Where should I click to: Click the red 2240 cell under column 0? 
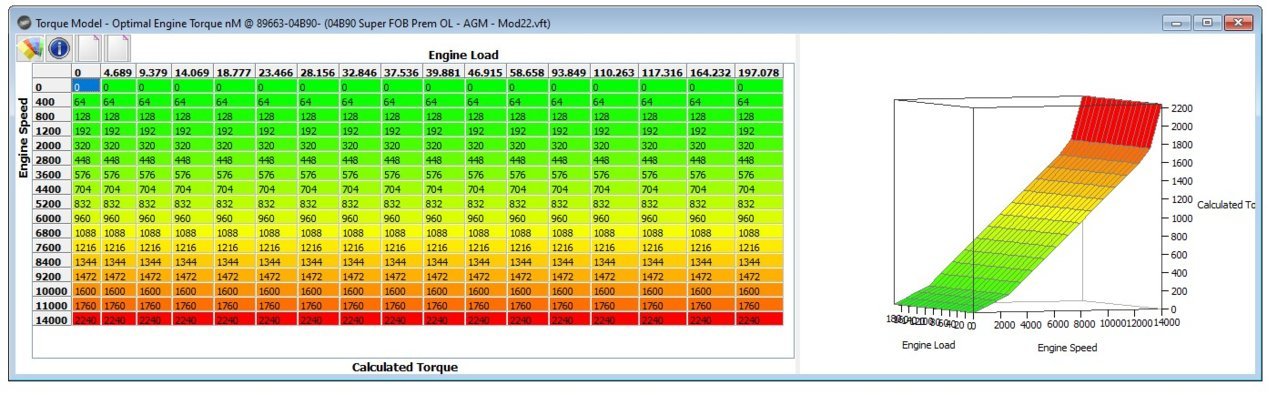click(85, 319)
